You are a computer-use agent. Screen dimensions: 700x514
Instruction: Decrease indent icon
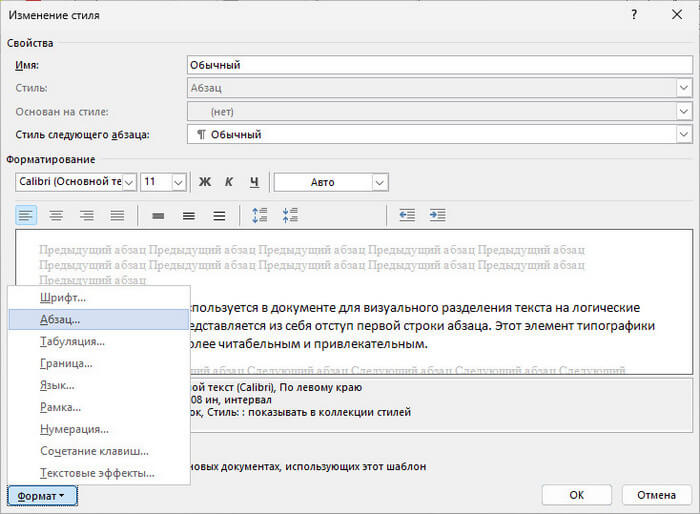coord(407,216)
